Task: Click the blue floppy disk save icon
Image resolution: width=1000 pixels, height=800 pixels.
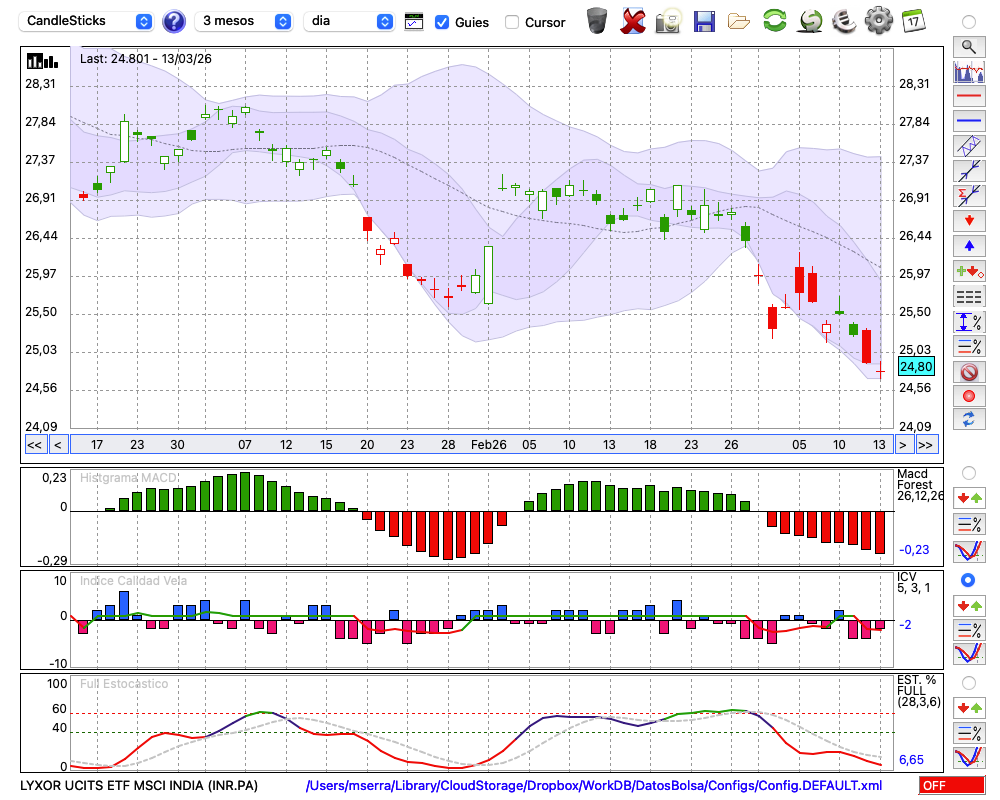Action: click(x=704, y=20)
